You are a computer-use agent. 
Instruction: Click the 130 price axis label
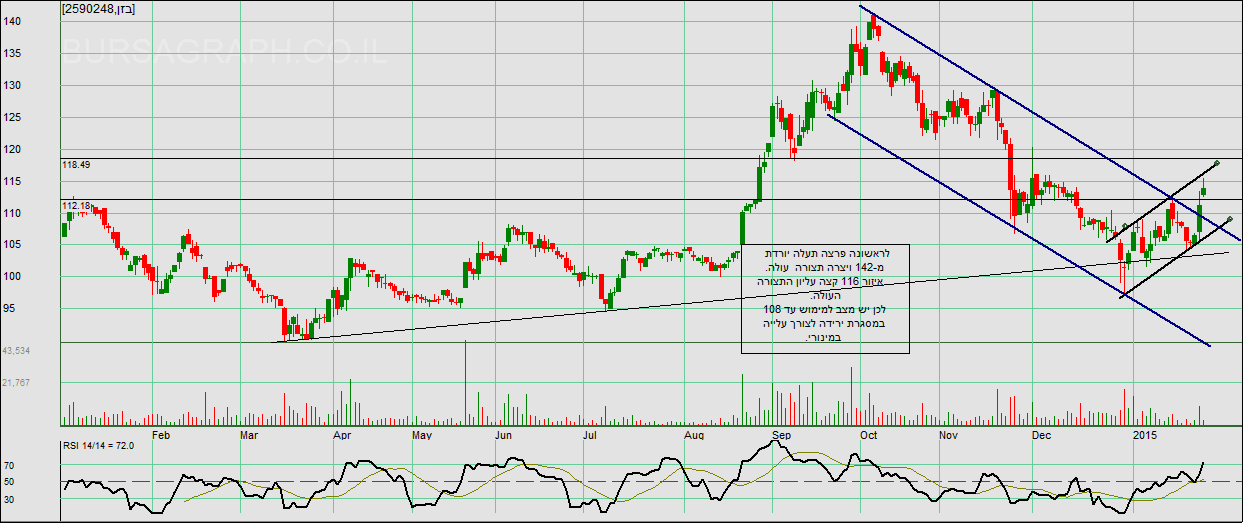point(13,85)
